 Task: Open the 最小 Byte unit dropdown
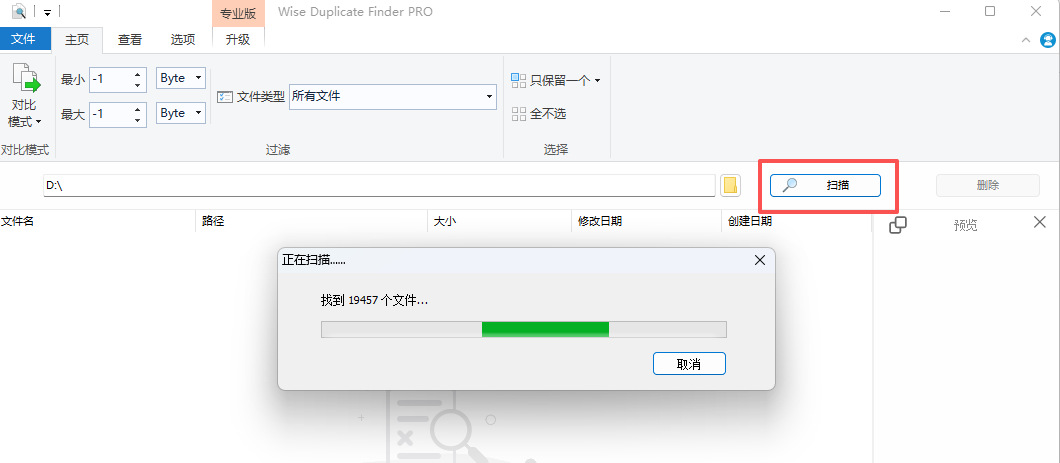click(181, 78)
